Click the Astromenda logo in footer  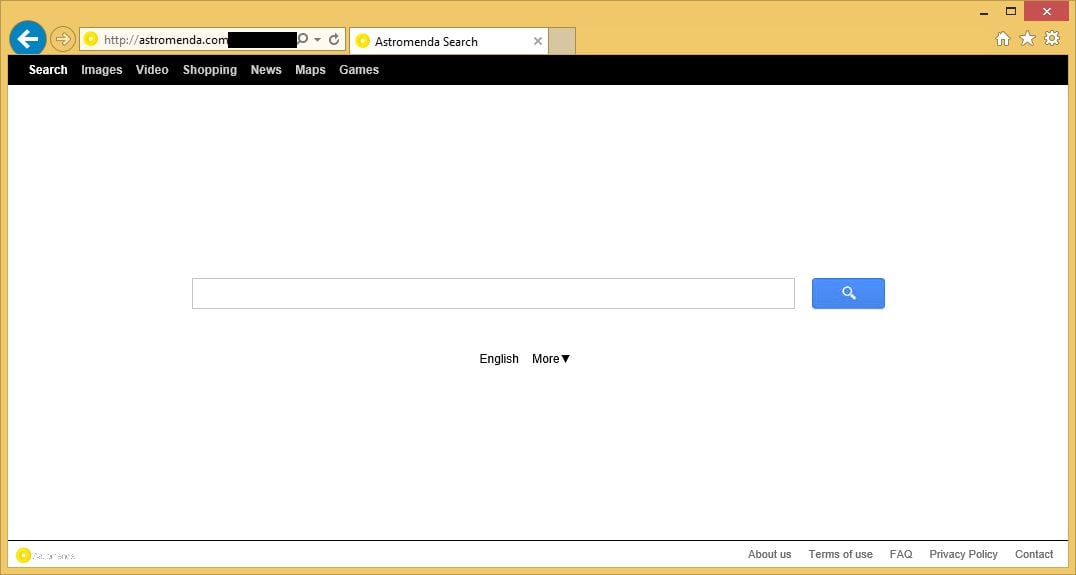pos(45,555)
